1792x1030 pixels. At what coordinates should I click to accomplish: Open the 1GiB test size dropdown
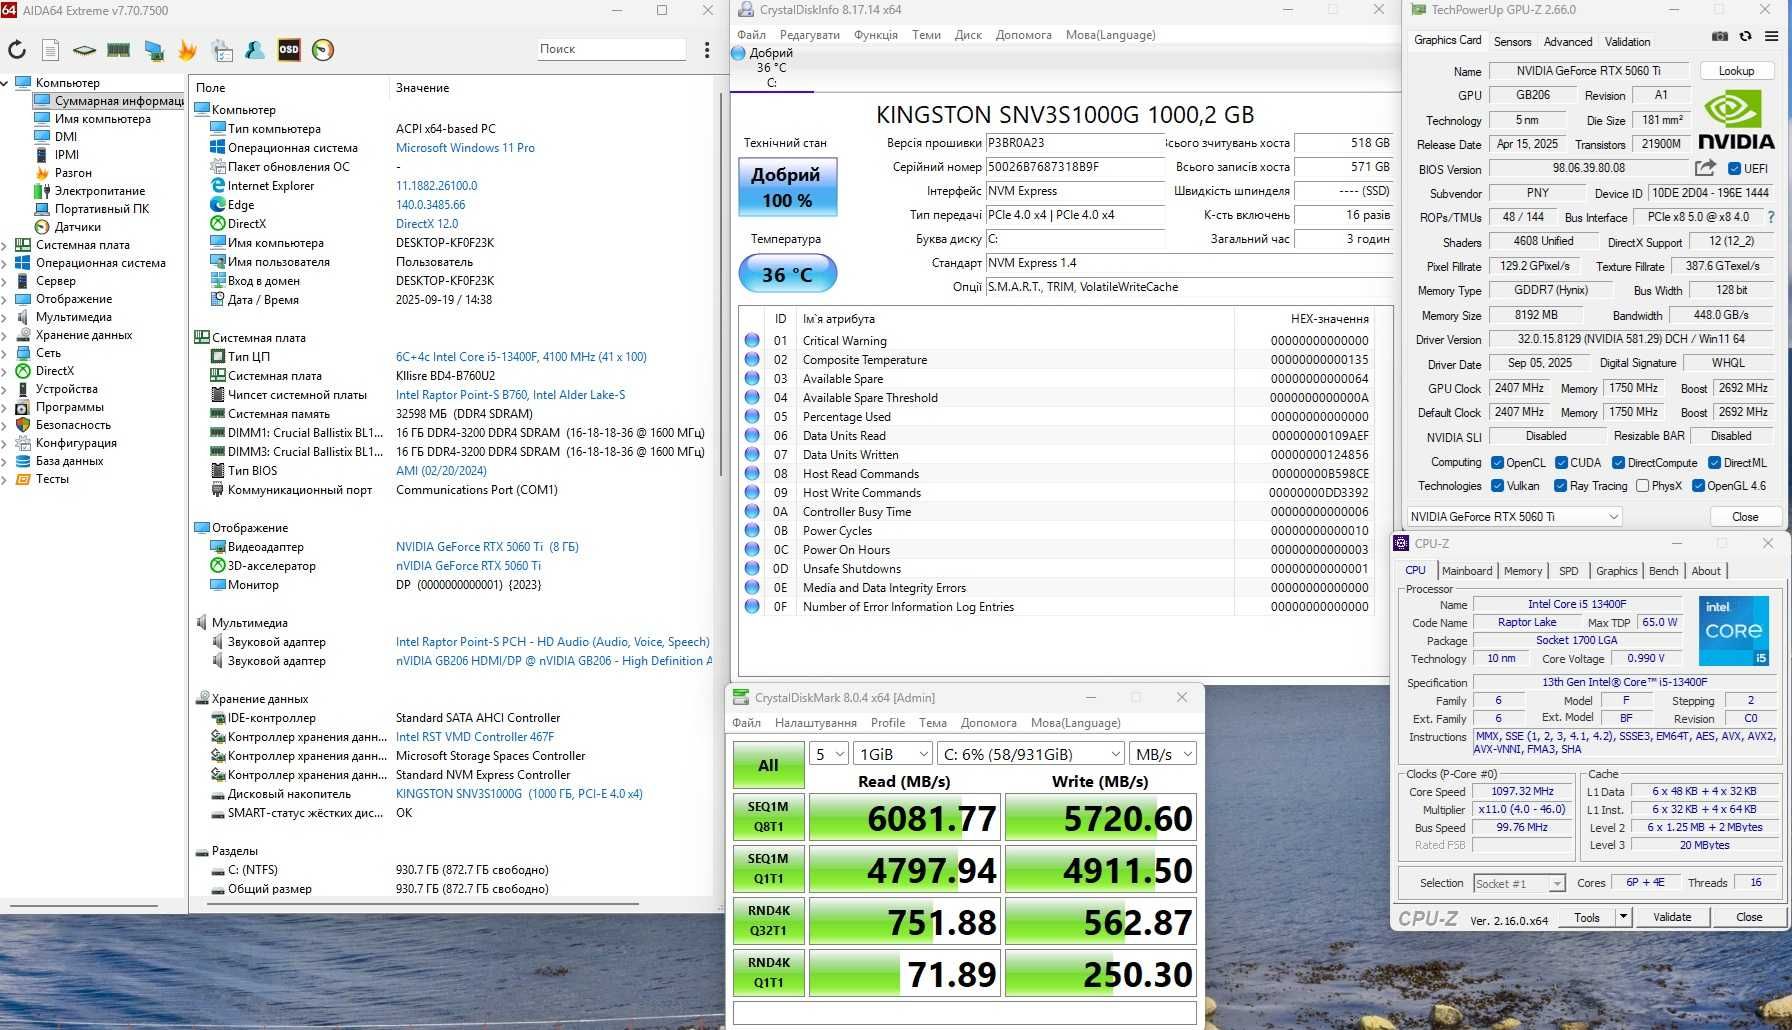pos(893,754)
